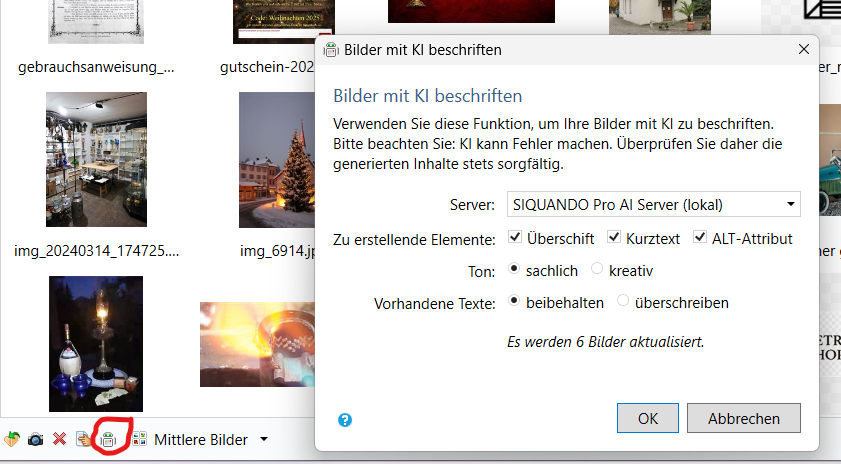Open the Server dropdown
The width and height of the screenshot is (841, 464).
(653, 204)
